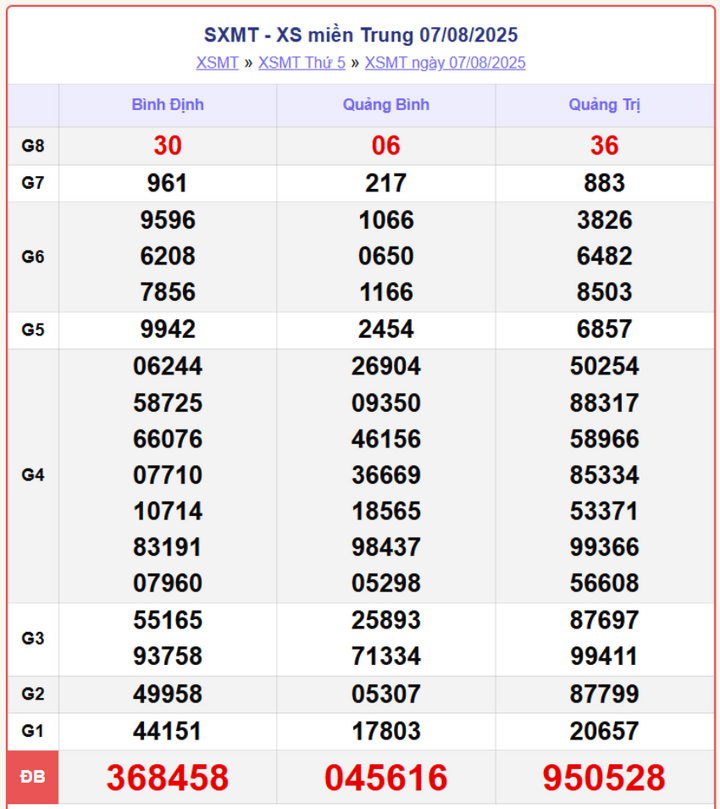This screenshot has height=809, width=720.
Task: Click special prize 045616 for Quảng Bình
Action: point(386,778)
